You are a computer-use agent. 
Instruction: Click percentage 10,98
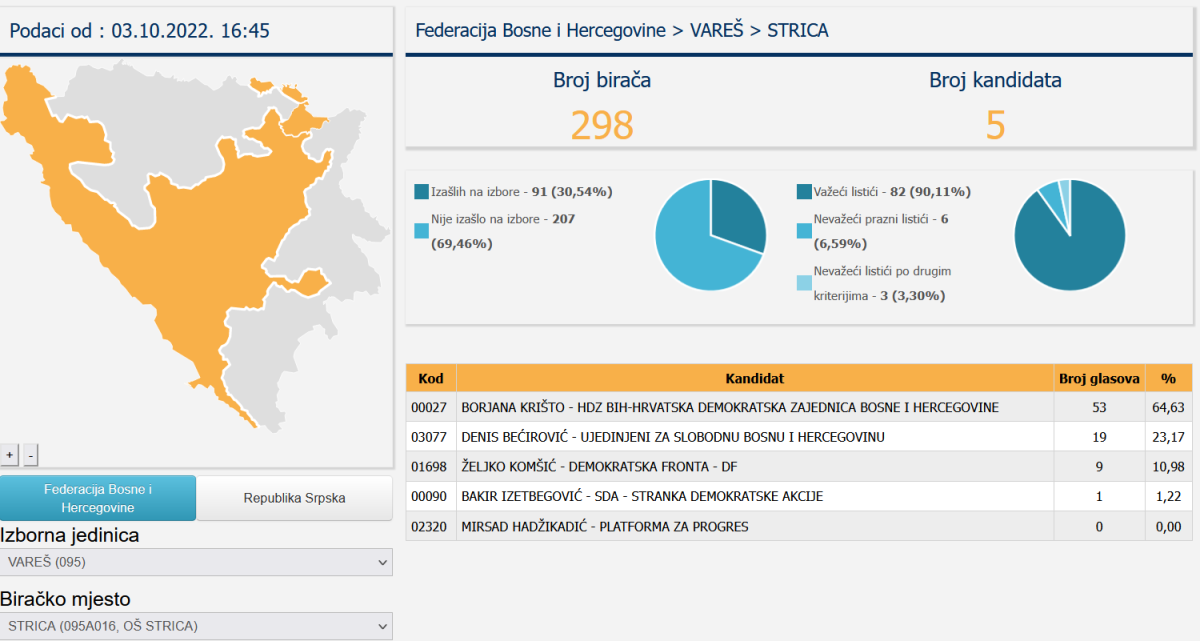tap(1168, 467)
